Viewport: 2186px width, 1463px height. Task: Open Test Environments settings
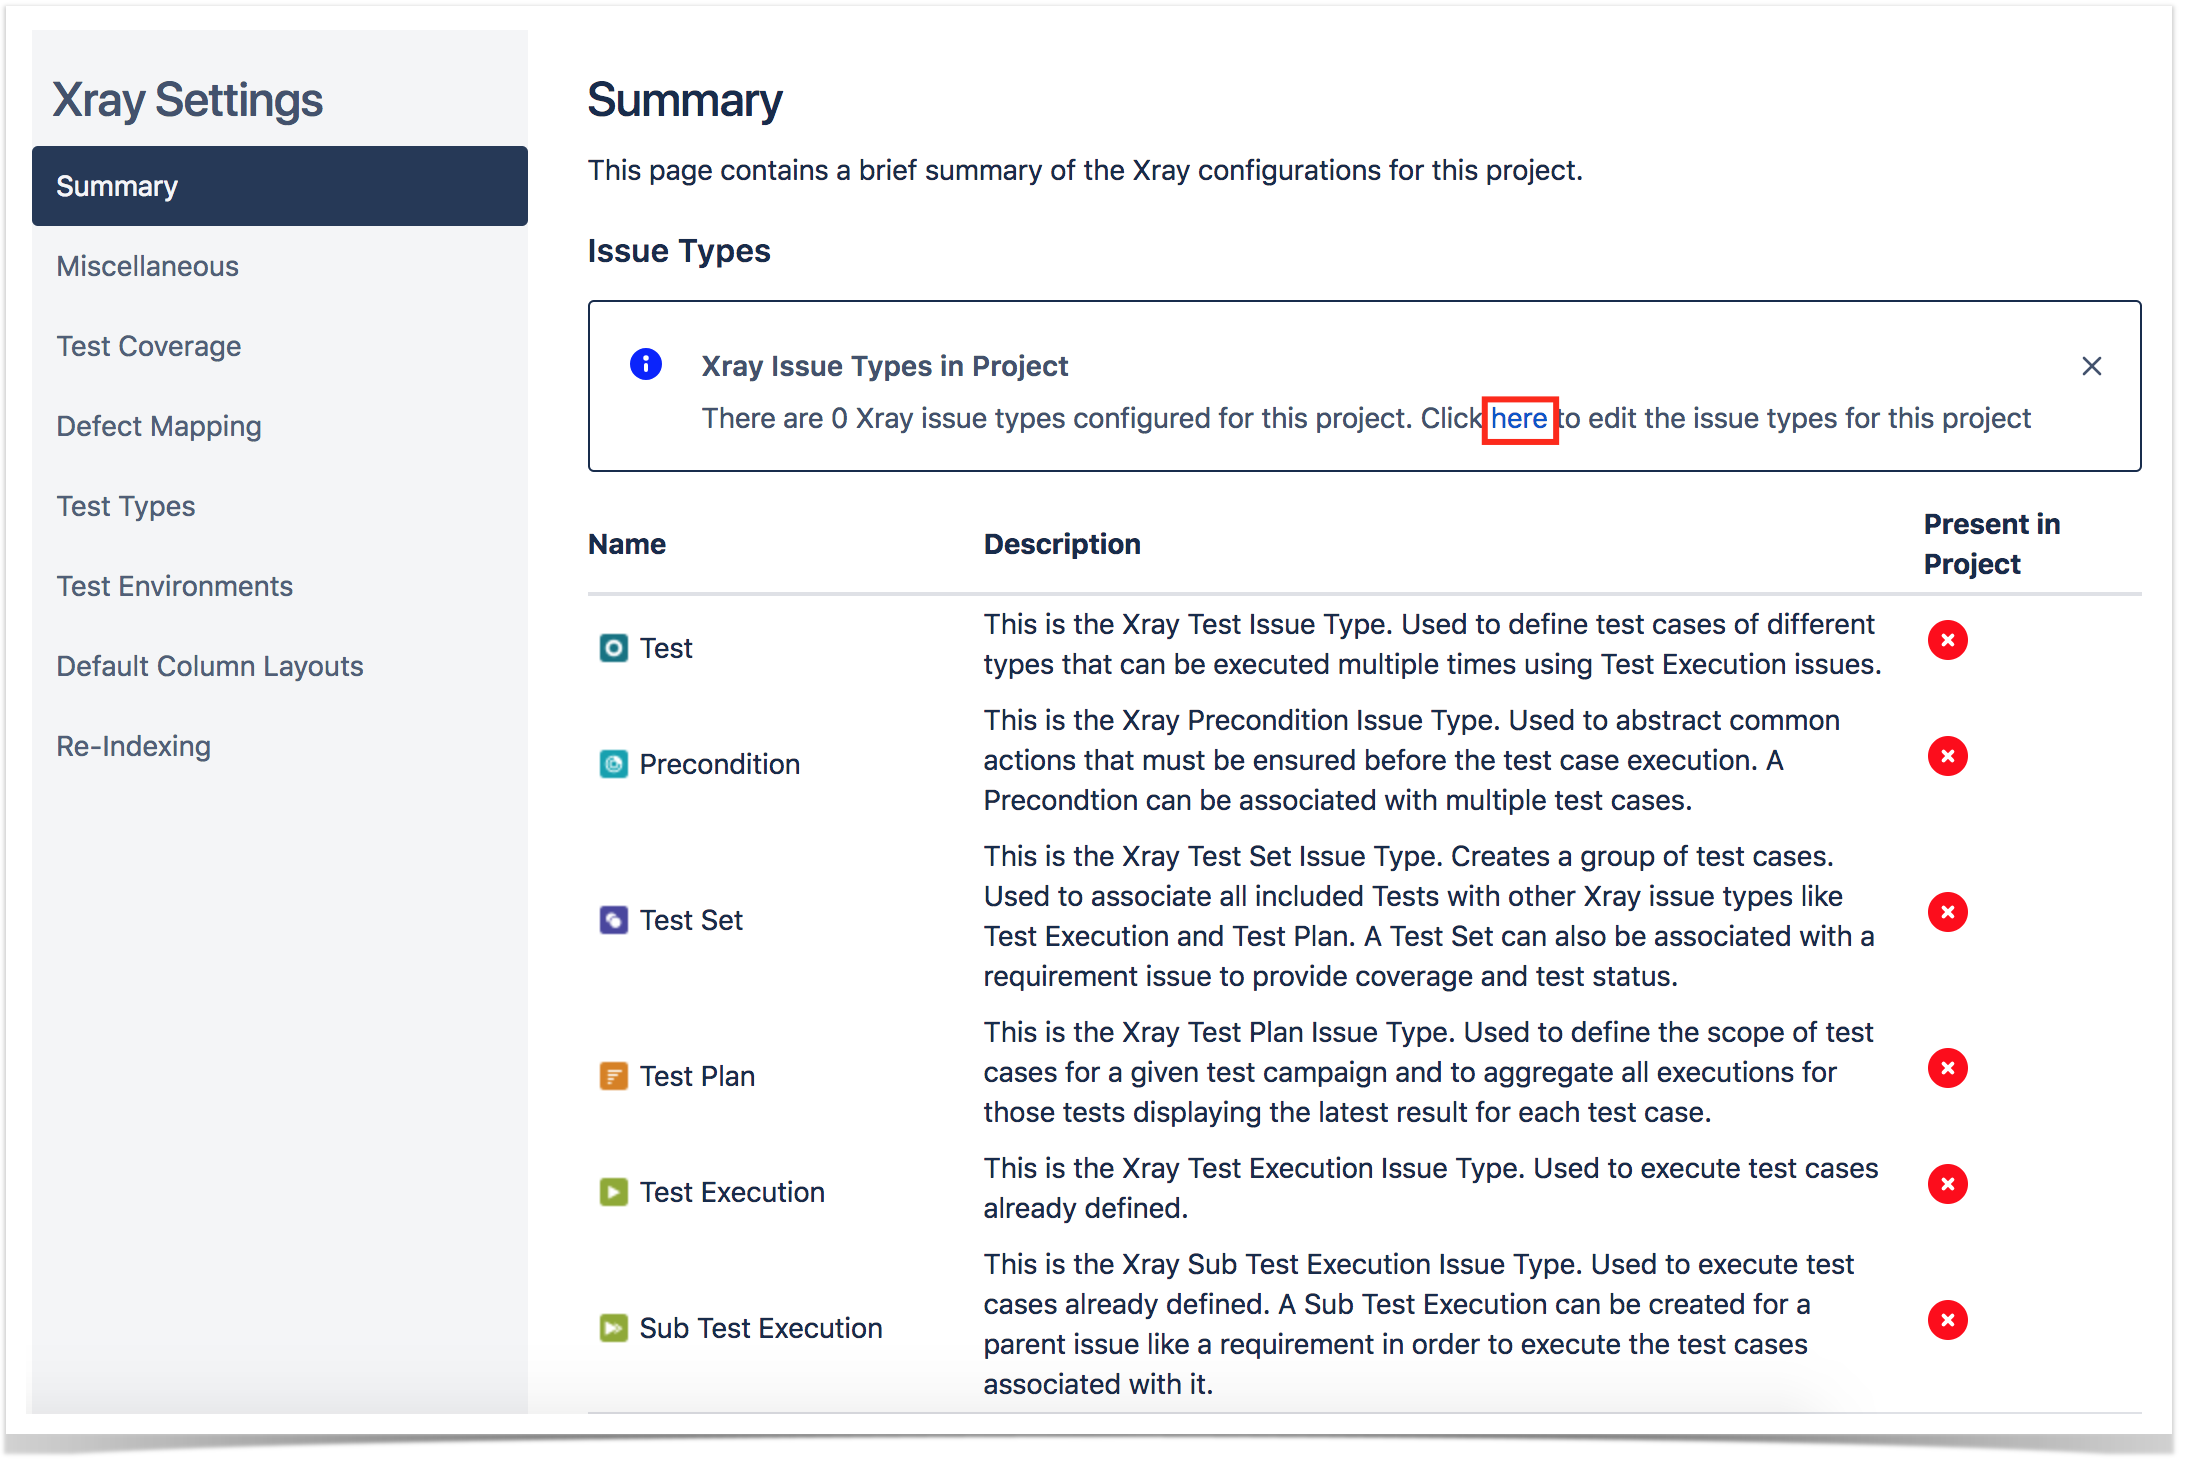pos(280,586)
